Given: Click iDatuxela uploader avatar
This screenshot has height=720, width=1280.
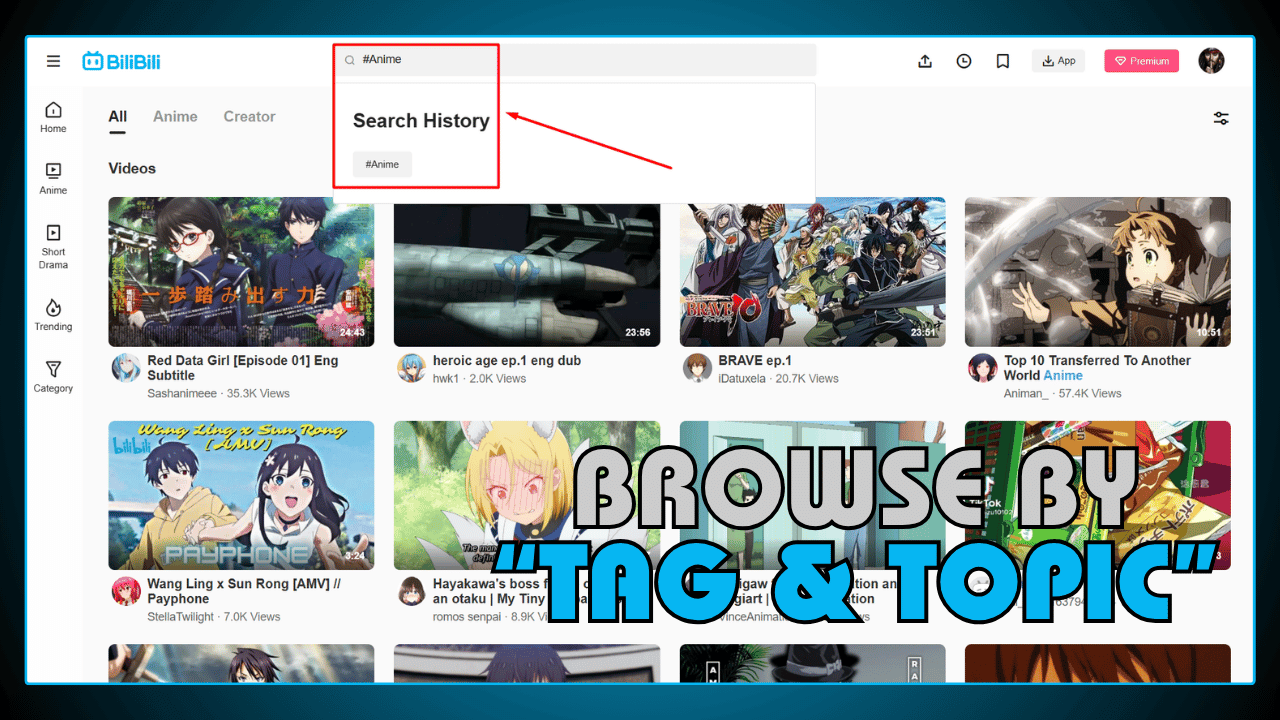Looking at the screenshot, I should [697, 368].
